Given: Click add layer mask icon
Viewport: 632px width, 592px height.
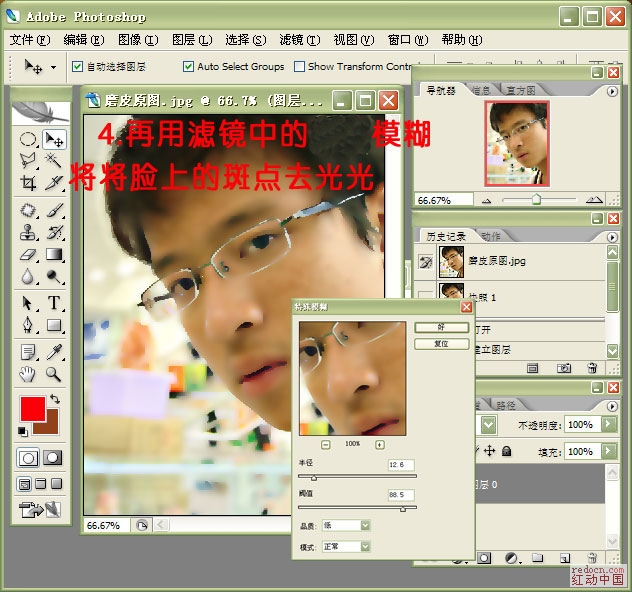Looking at the screenshot, I should [x=484, y=558].
